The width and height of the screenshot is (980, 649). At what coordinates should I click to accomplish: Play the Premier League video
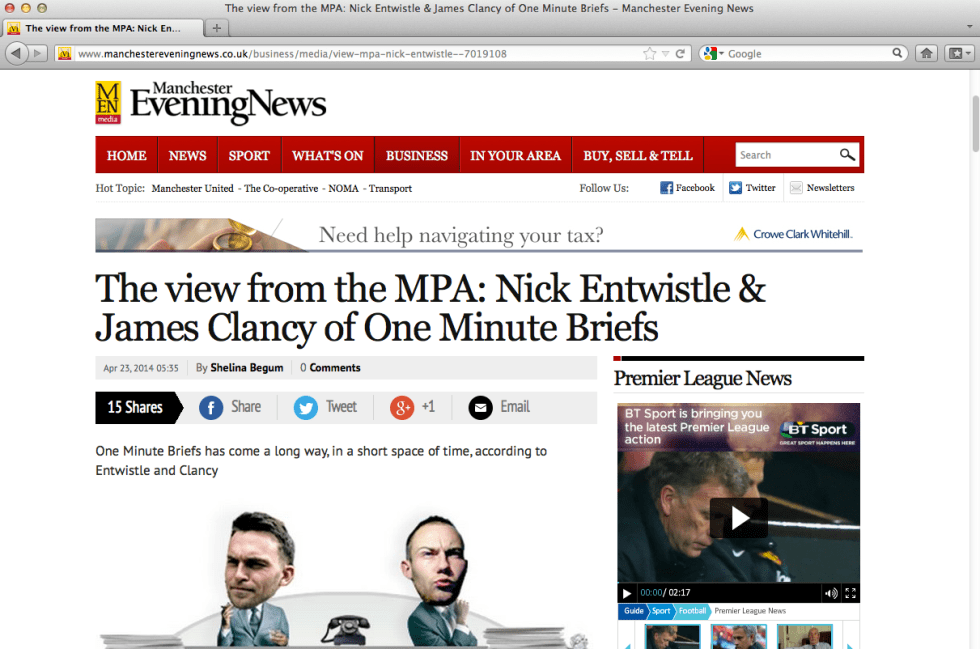739,519
